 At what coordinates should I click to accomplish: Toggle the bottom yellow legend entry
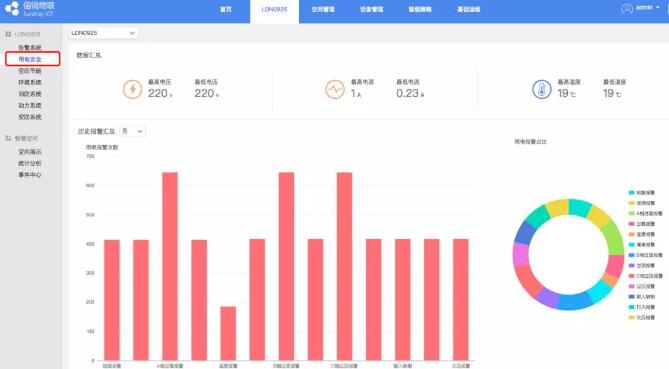[641, 317]
